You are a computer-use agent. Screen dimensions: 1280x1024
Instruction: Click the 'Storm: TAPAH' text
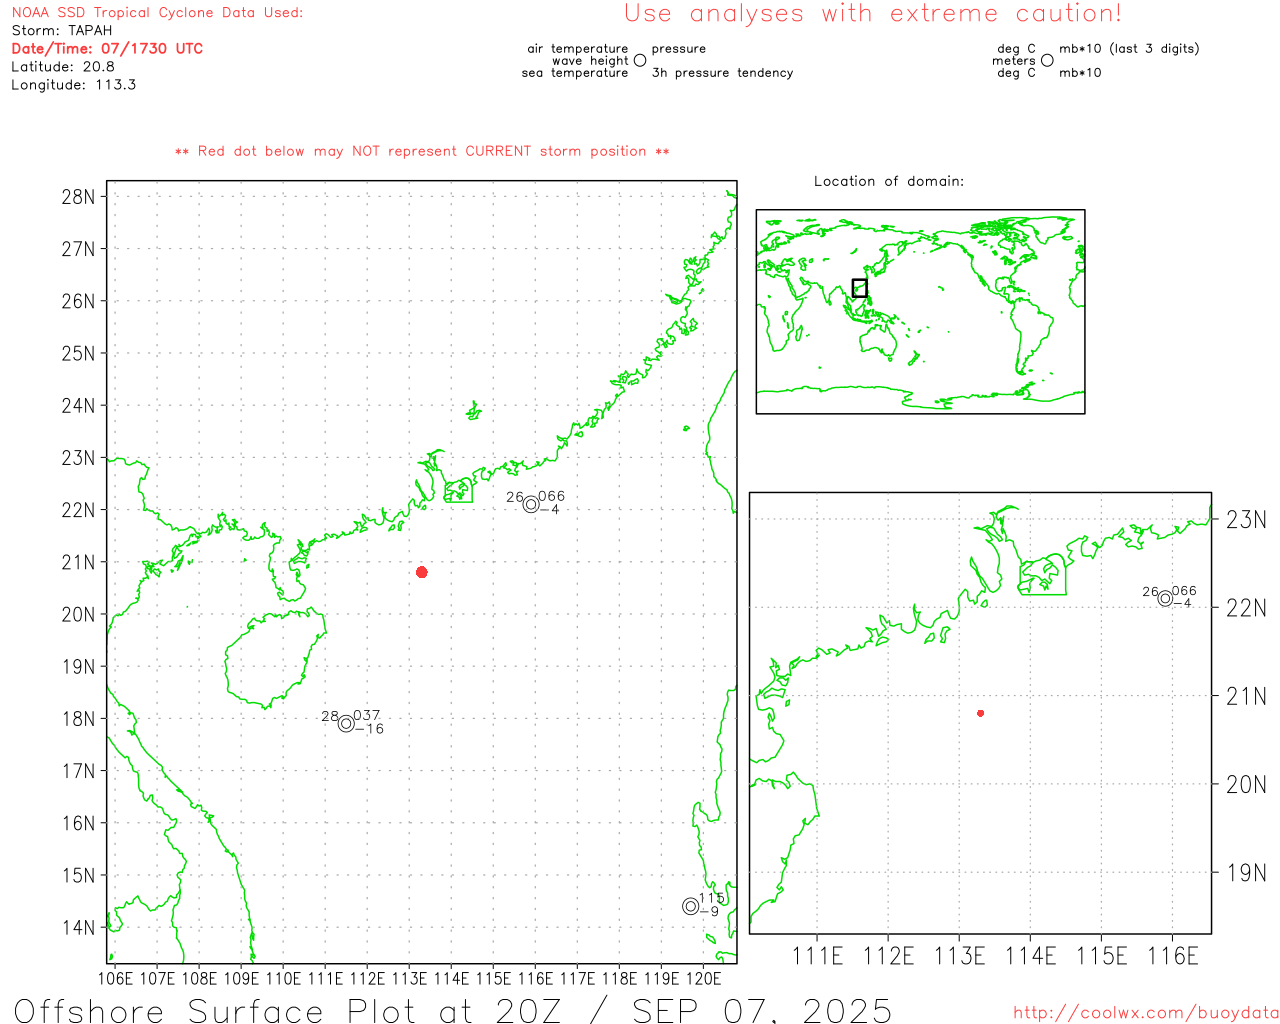(62, 31)
